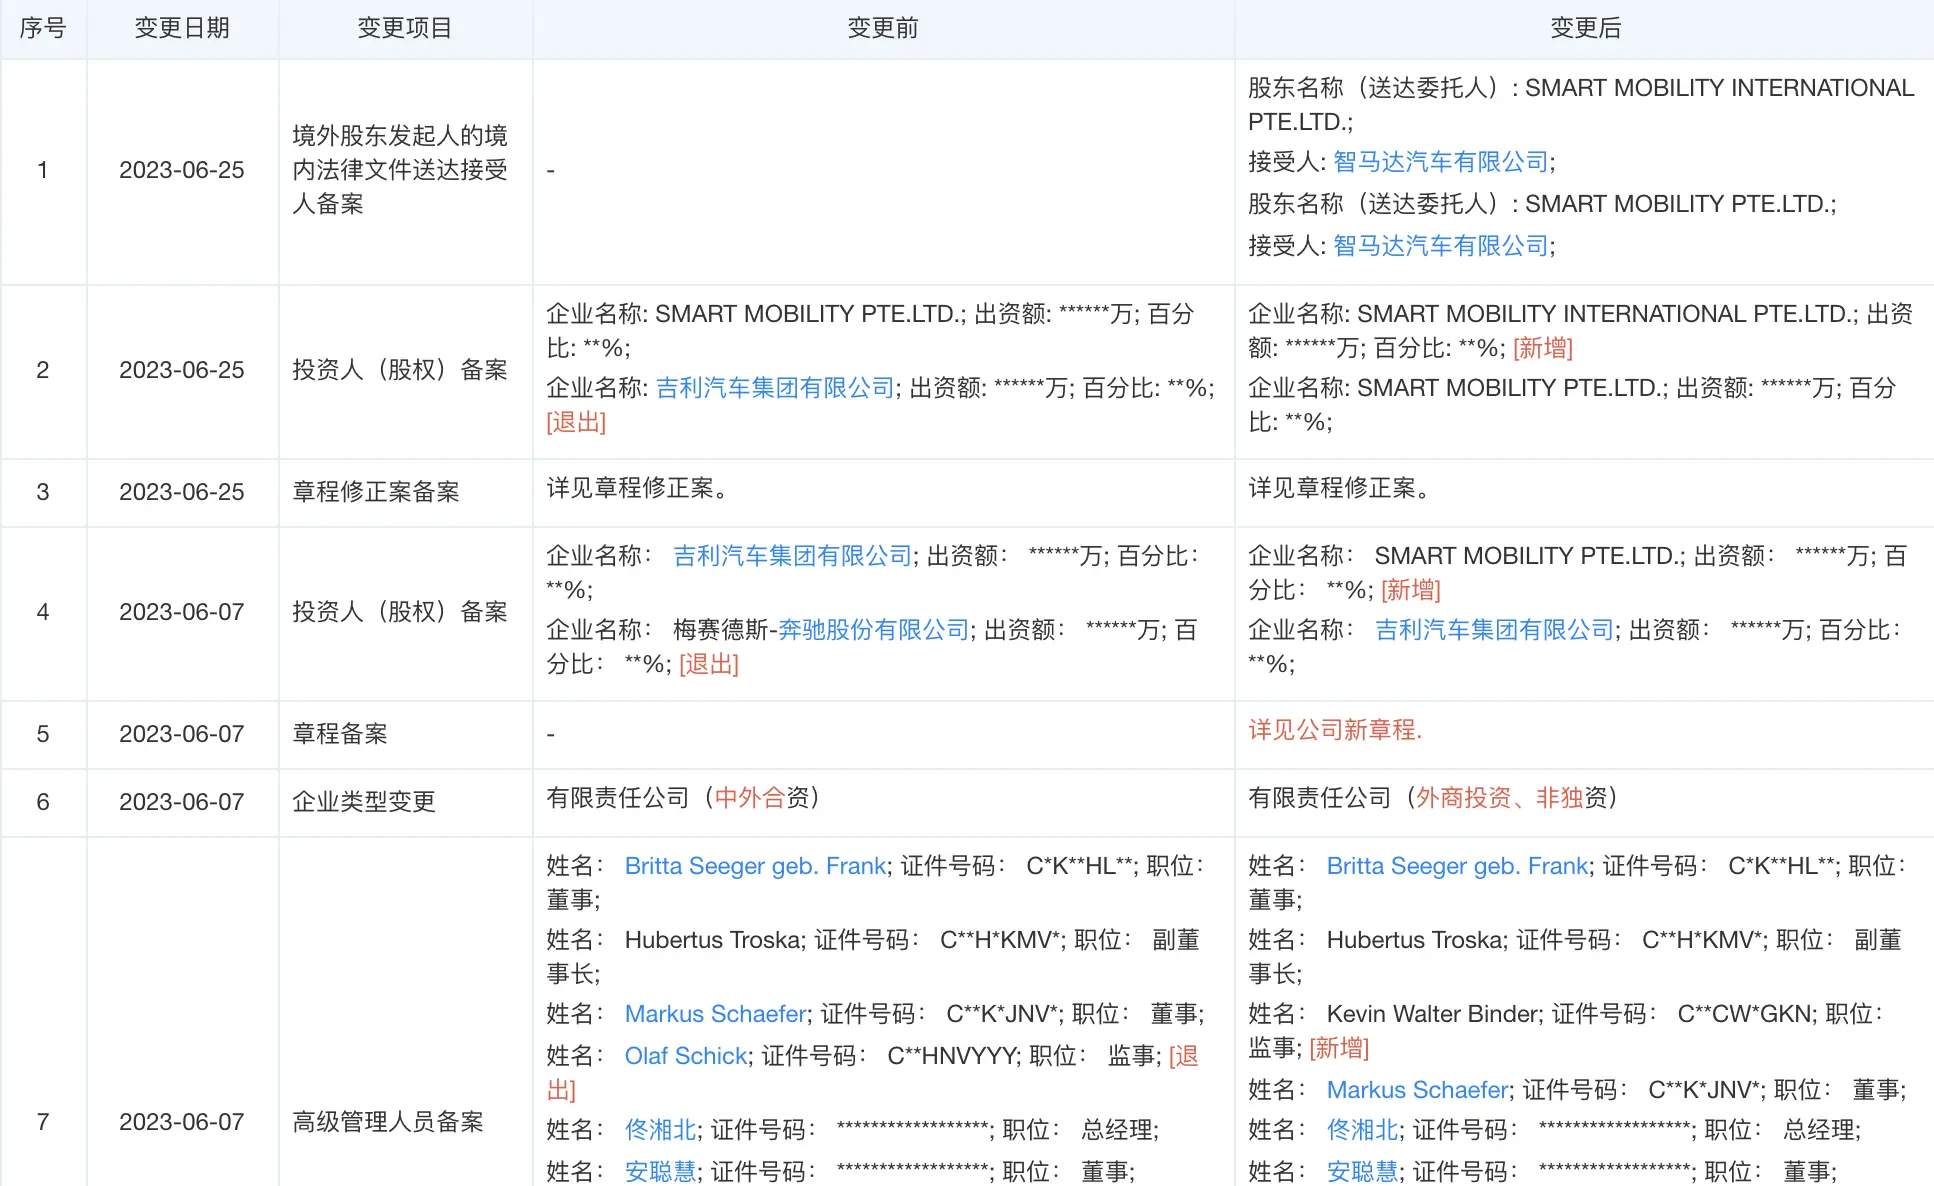Screen dimensions: 1934x1186
Task: Click [新增] tag after Kevin Walter Binder 监事
Action: click(x=1339, y=1048)
